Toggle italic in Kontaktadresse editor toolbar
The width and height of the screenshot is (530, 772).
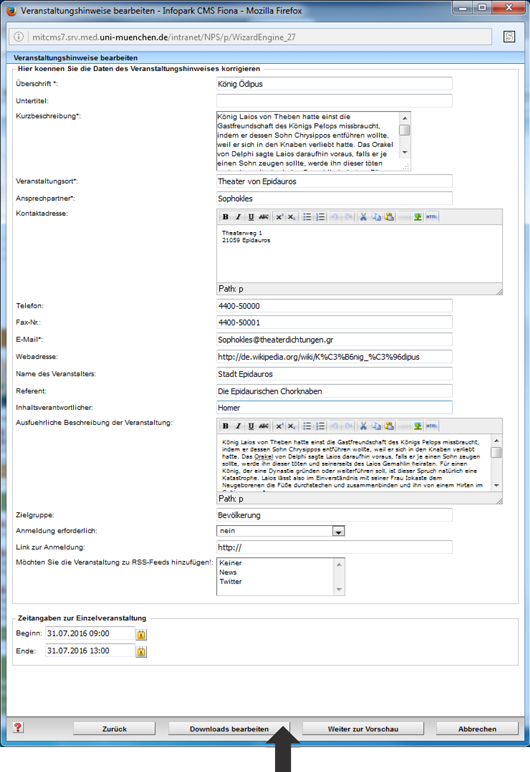238,217
